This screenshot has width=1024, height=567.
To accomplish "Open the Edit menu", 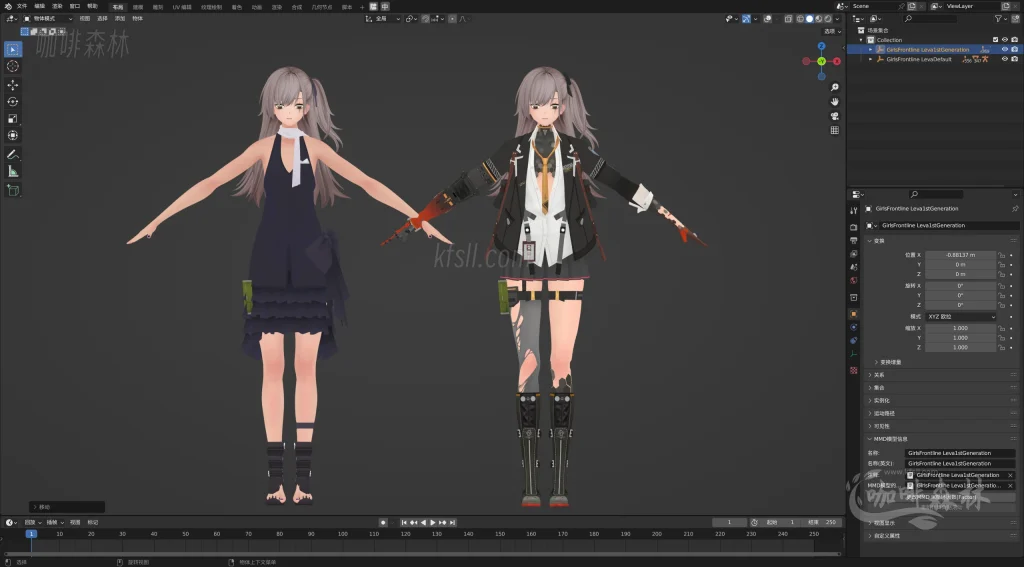I will (40, 6).
